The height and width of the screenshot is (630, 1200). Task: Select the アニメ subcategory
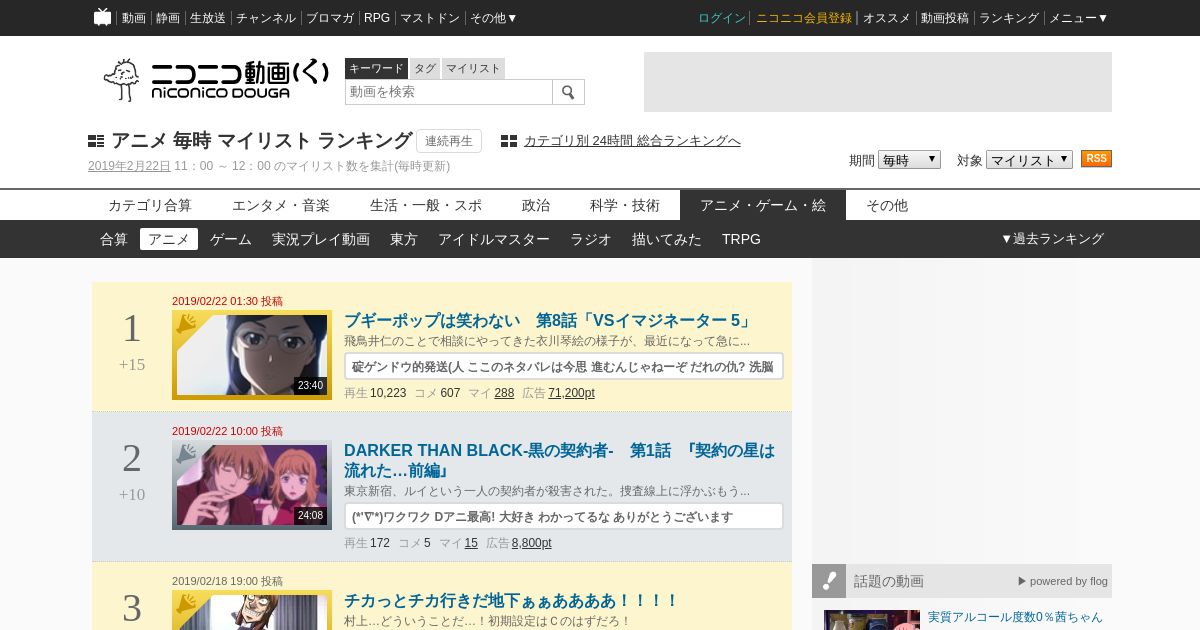tap(169, 239)
